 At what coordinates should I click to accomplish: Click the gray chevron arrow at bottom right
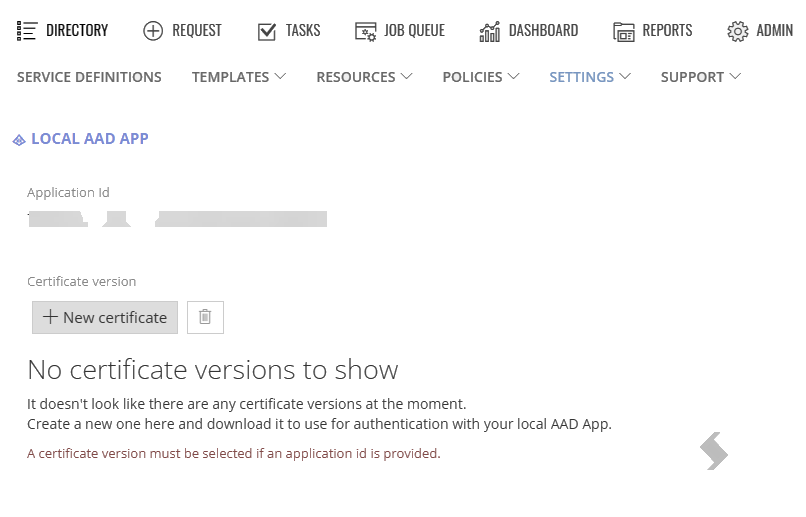click(714, 451)
